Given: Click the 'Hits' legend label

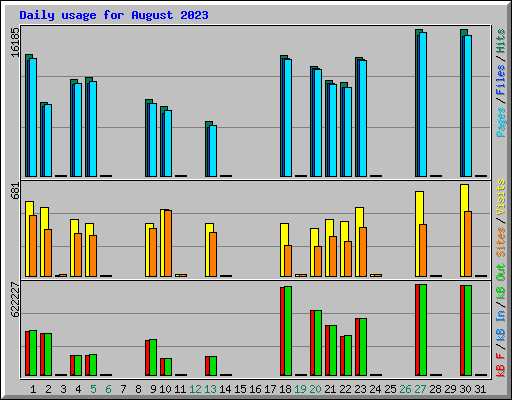Looking at the screenshot, I should (x=501, y=41).
